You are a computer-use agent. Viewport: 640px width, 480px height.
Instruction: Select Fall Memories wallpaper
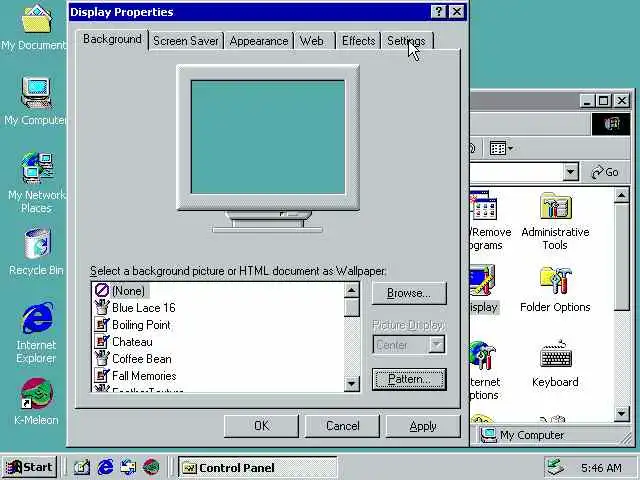(x=144, y=376)
